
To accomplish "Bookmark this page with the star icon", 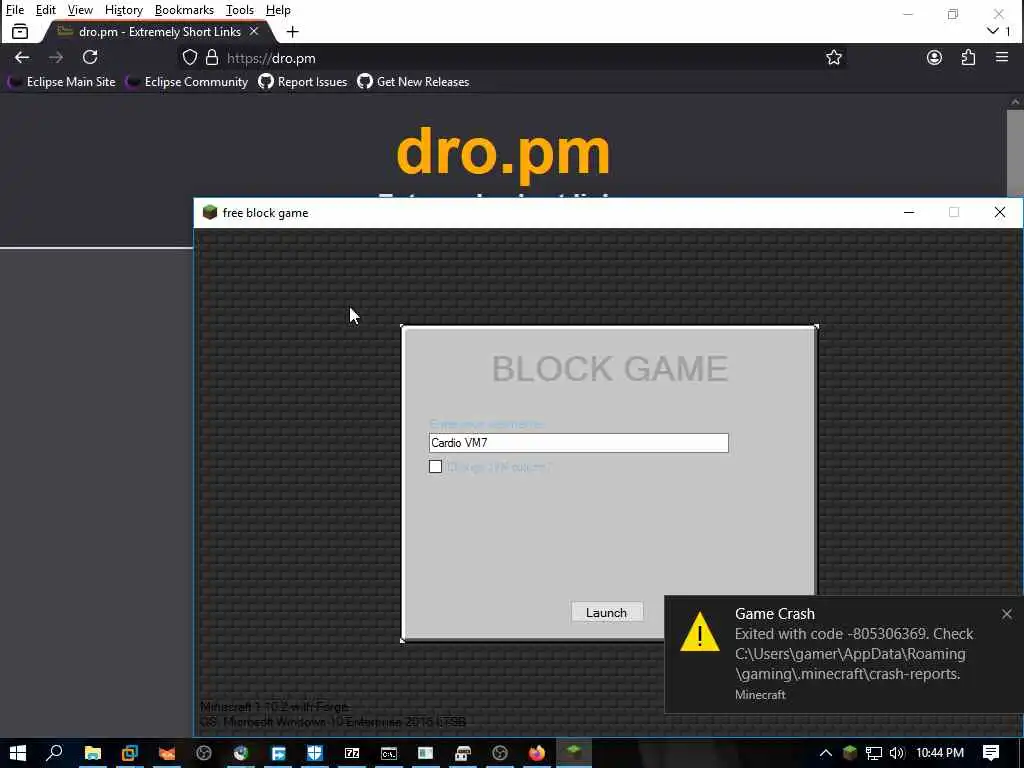I will [x=833, y=57].
